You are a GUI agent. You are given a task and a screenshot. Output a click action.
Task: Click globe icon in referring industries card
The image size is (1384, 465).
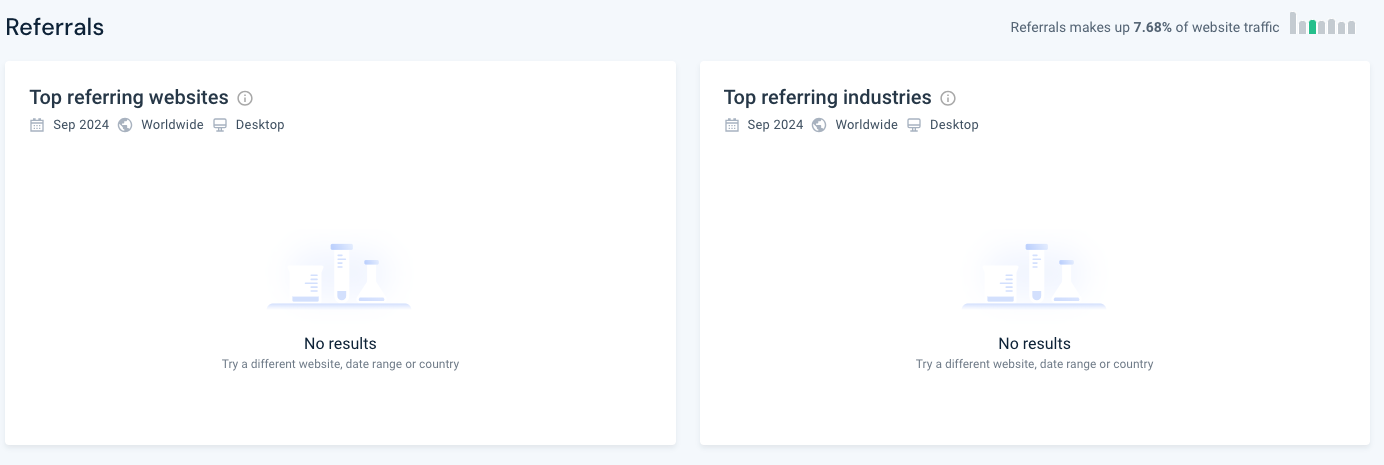(x=819, y=125)
